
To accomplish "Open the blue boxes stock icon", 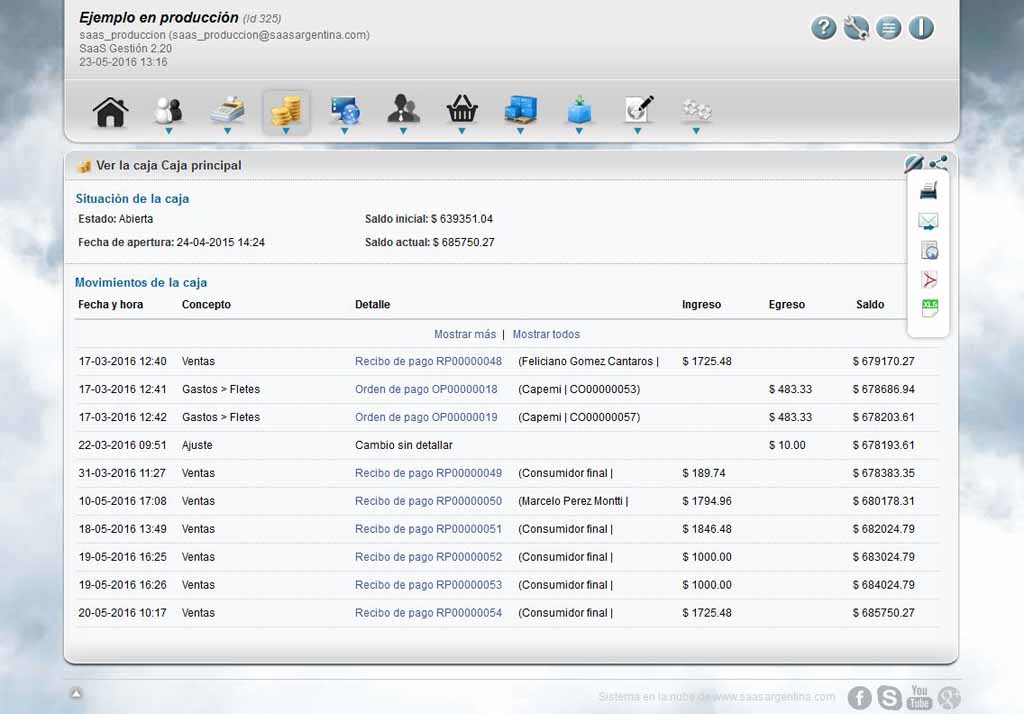I will [520, 110].
